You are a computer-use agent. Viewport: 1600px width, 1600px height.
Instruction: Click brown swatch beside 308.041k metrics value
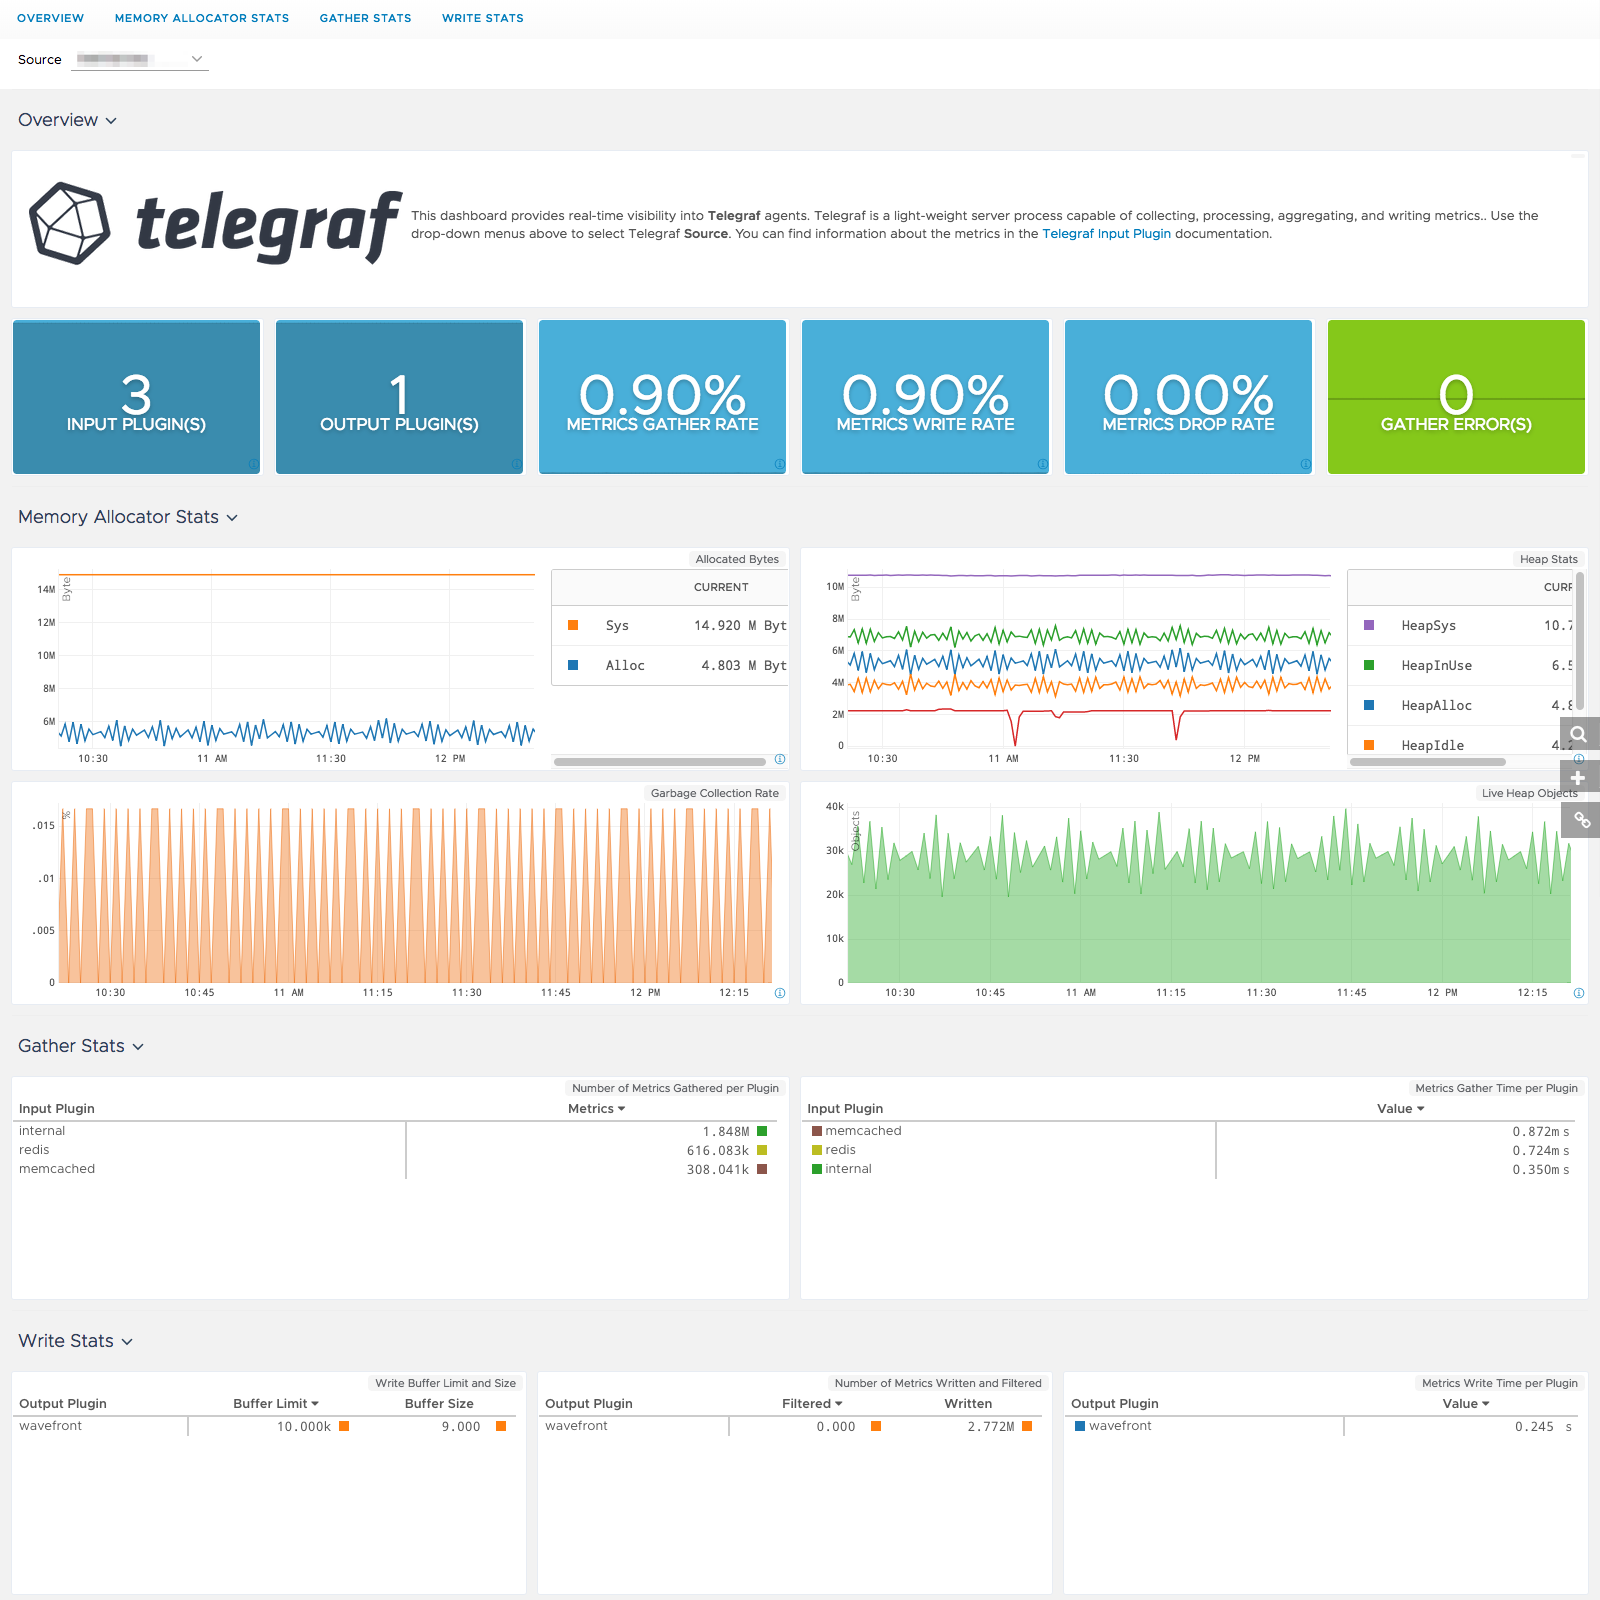[762, 1169]
